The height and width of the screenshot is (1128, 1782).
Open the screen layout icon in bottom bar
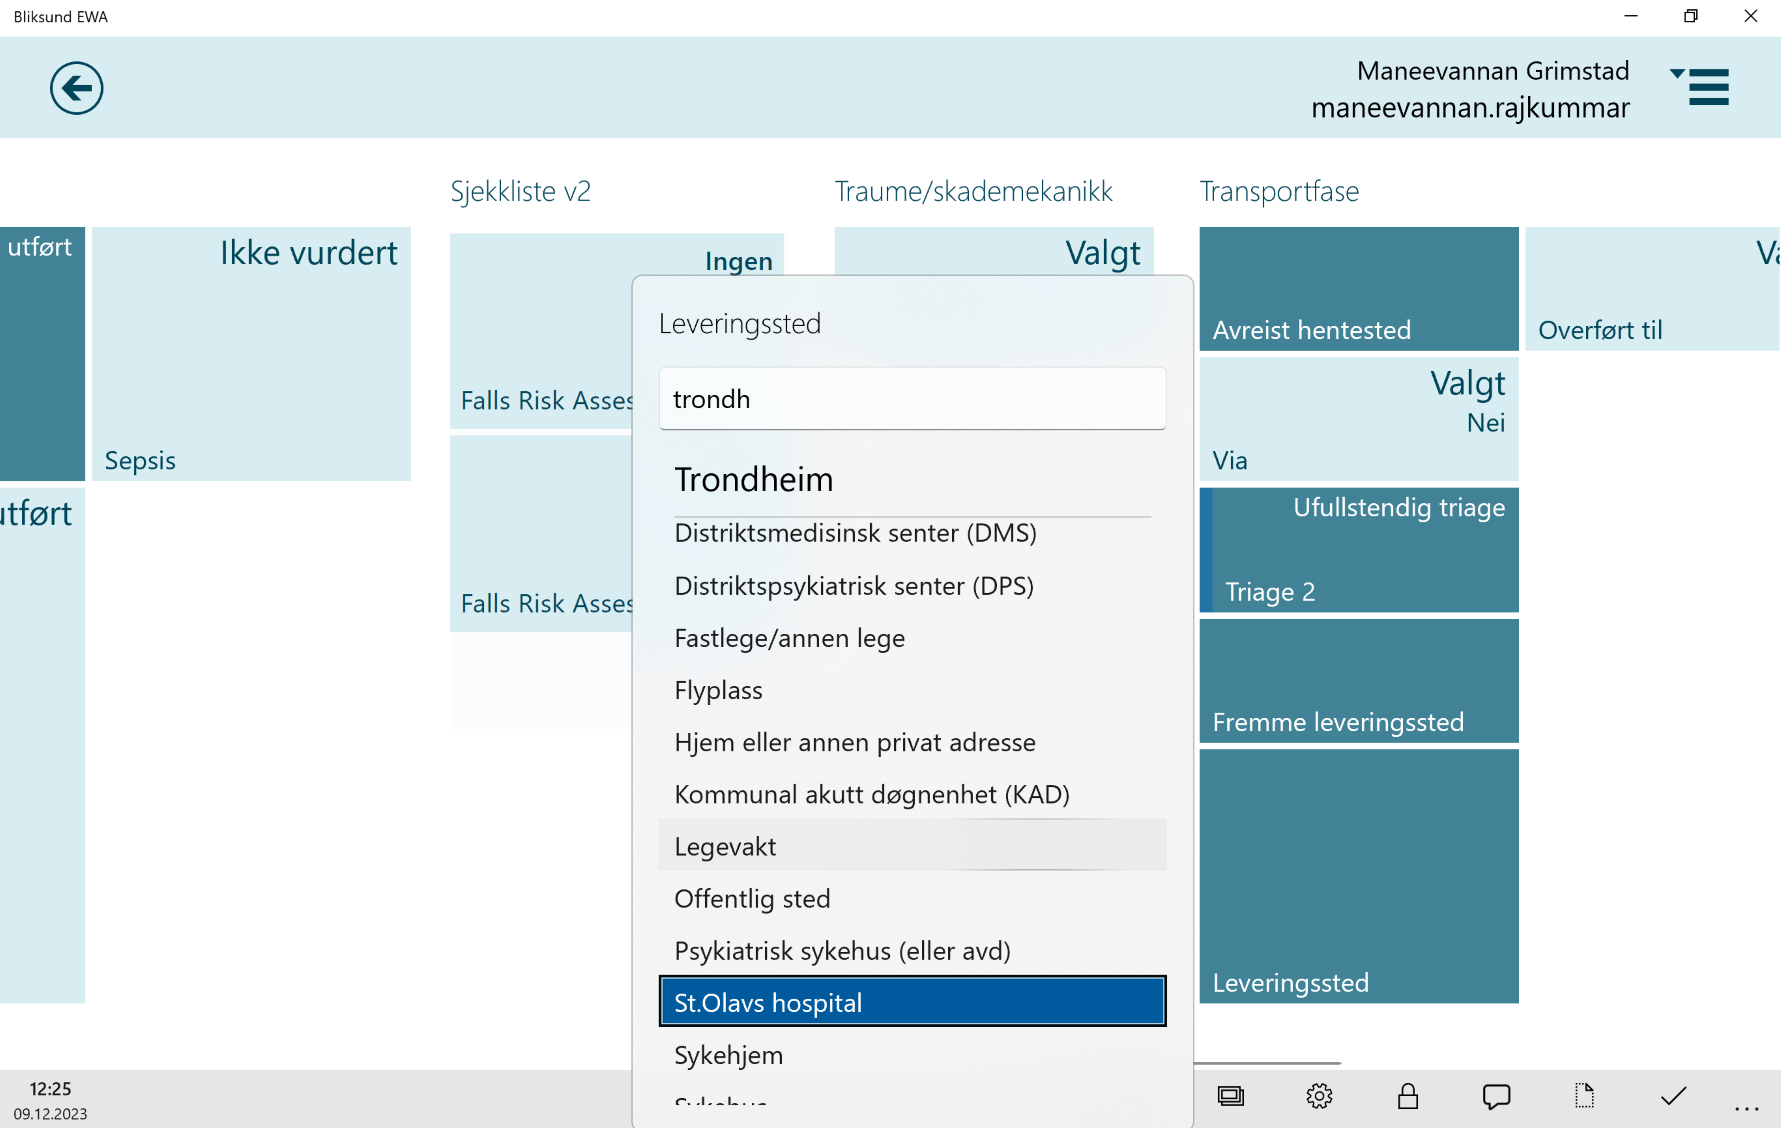point(1231,1096)
